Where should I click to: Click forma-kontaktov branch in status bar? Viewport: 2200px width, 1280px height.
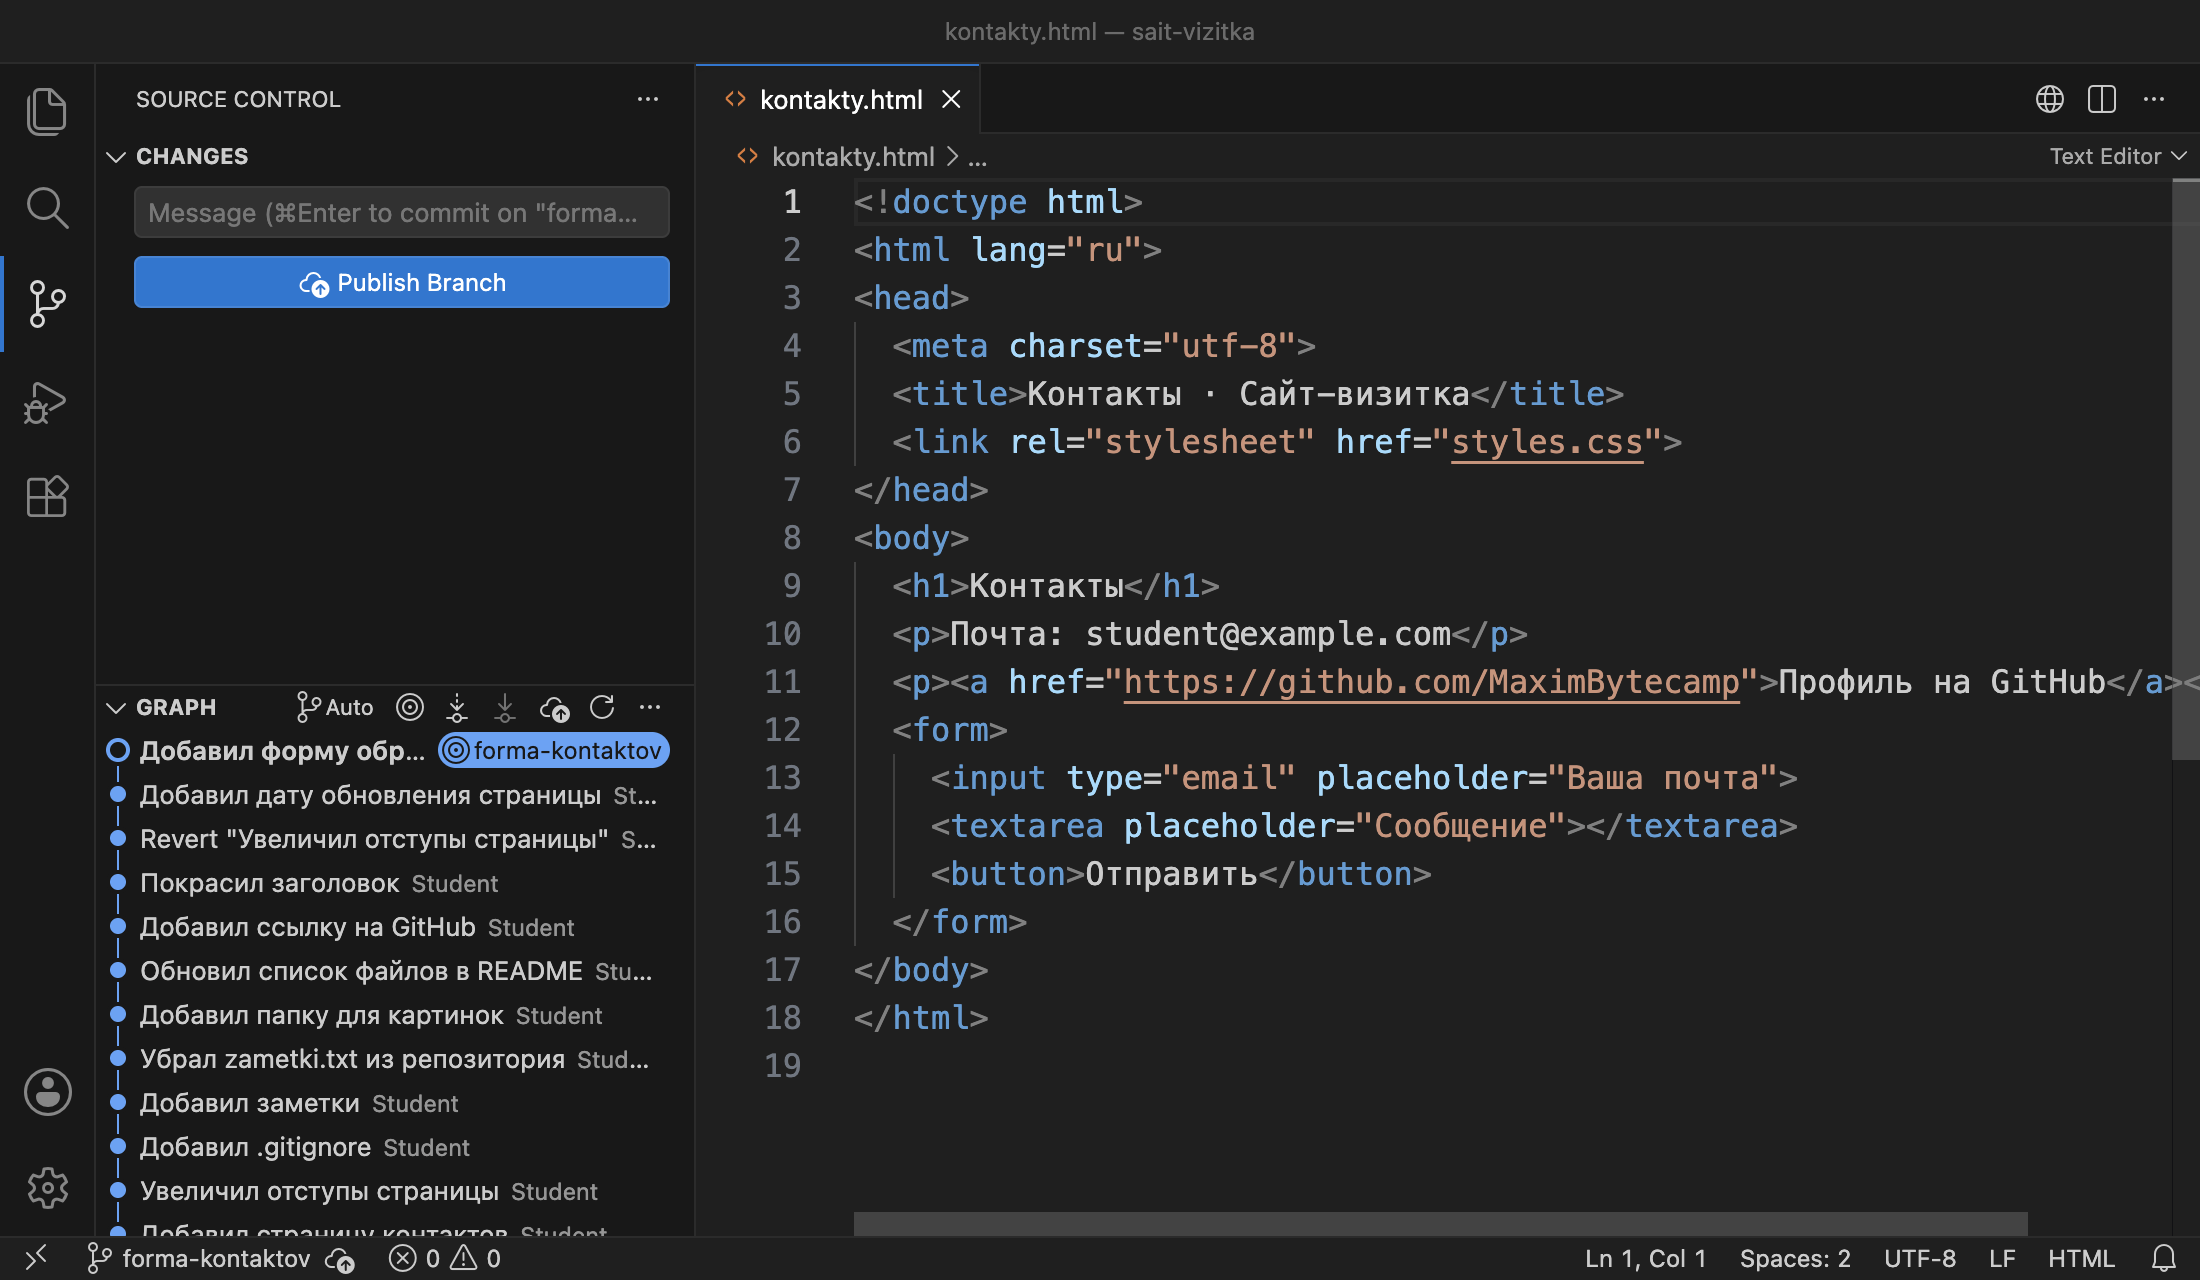(200, 1258)
